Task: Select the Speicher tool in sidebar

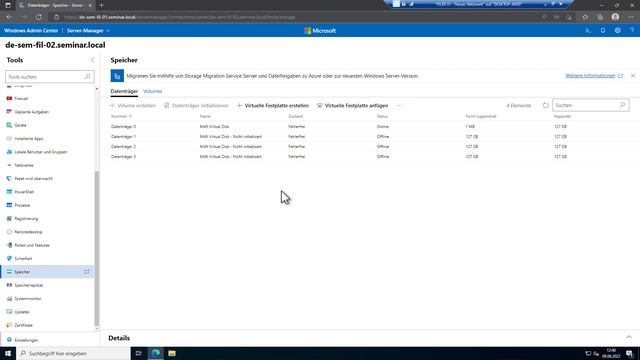Action: [x=47, y=272]
